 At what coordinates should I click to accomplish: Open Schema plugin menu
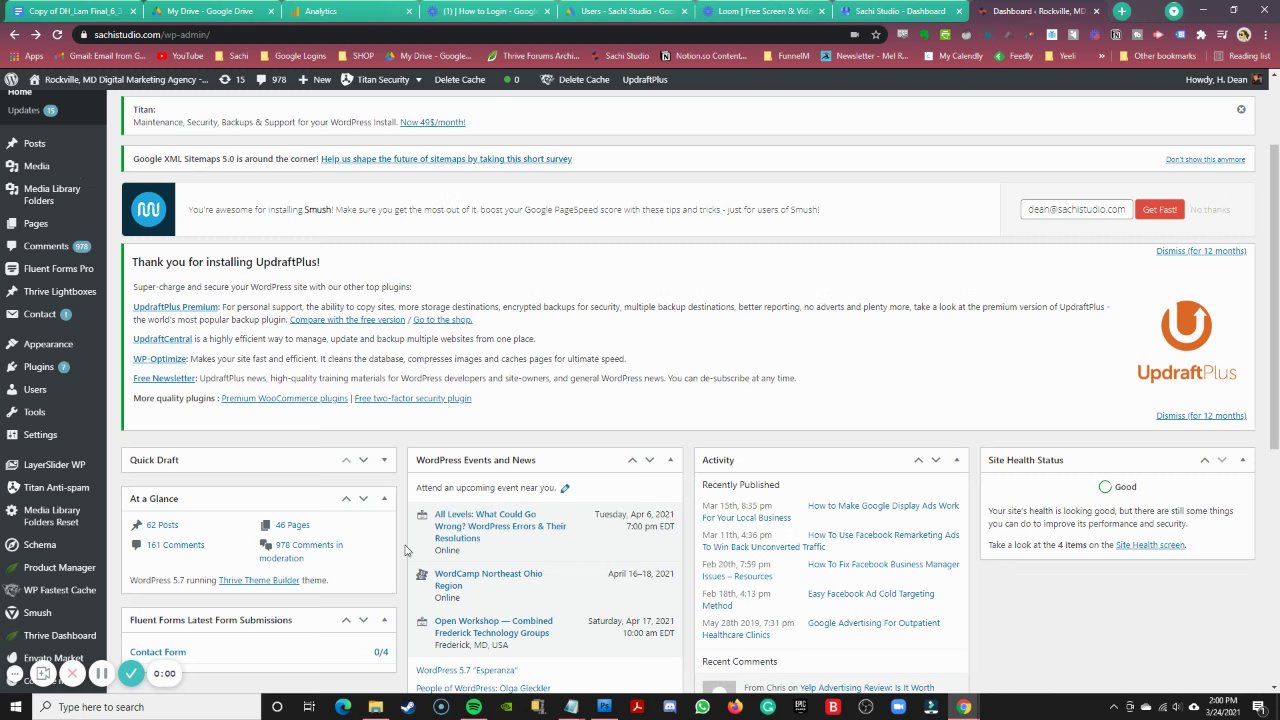click(40, 545)
